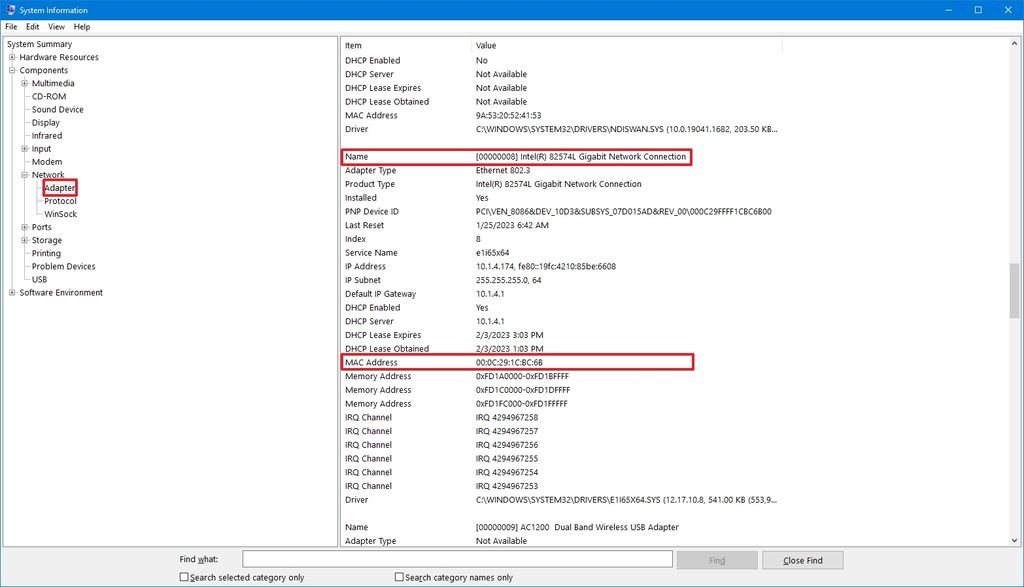Select the WinSock tree item
This screenshot has width=1024, height=587.
(60, 213)
